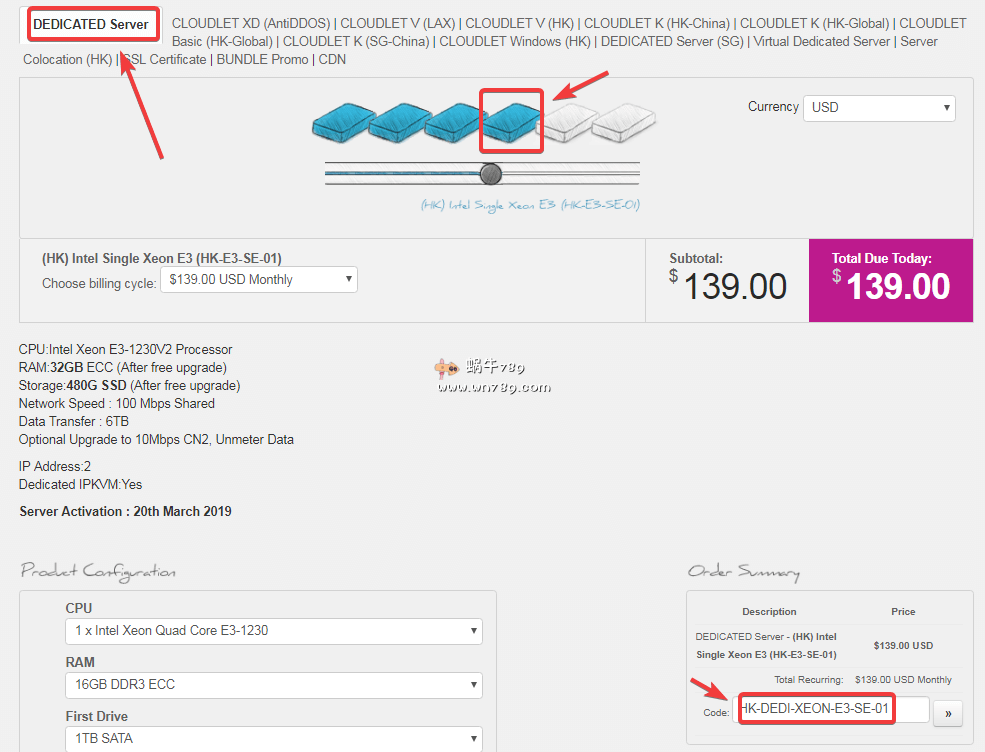
Task: Open the Virtual Dedicated Server category
Action: tap(822, 41)
